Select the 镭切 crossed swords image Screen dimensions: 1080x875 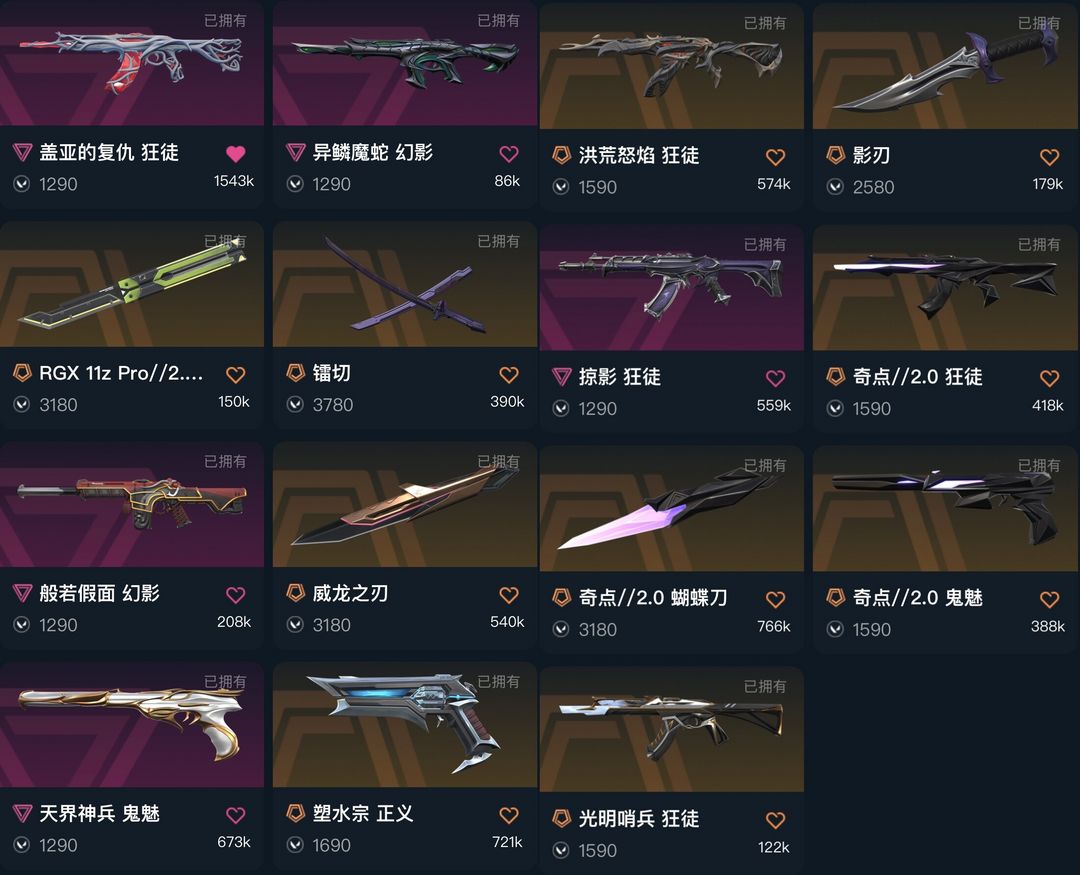[405, 284]
